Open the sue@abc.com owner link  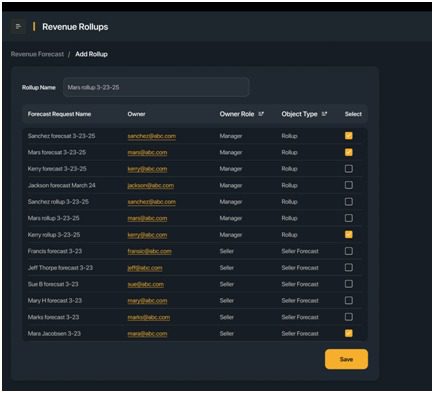(x=146, y=284)
